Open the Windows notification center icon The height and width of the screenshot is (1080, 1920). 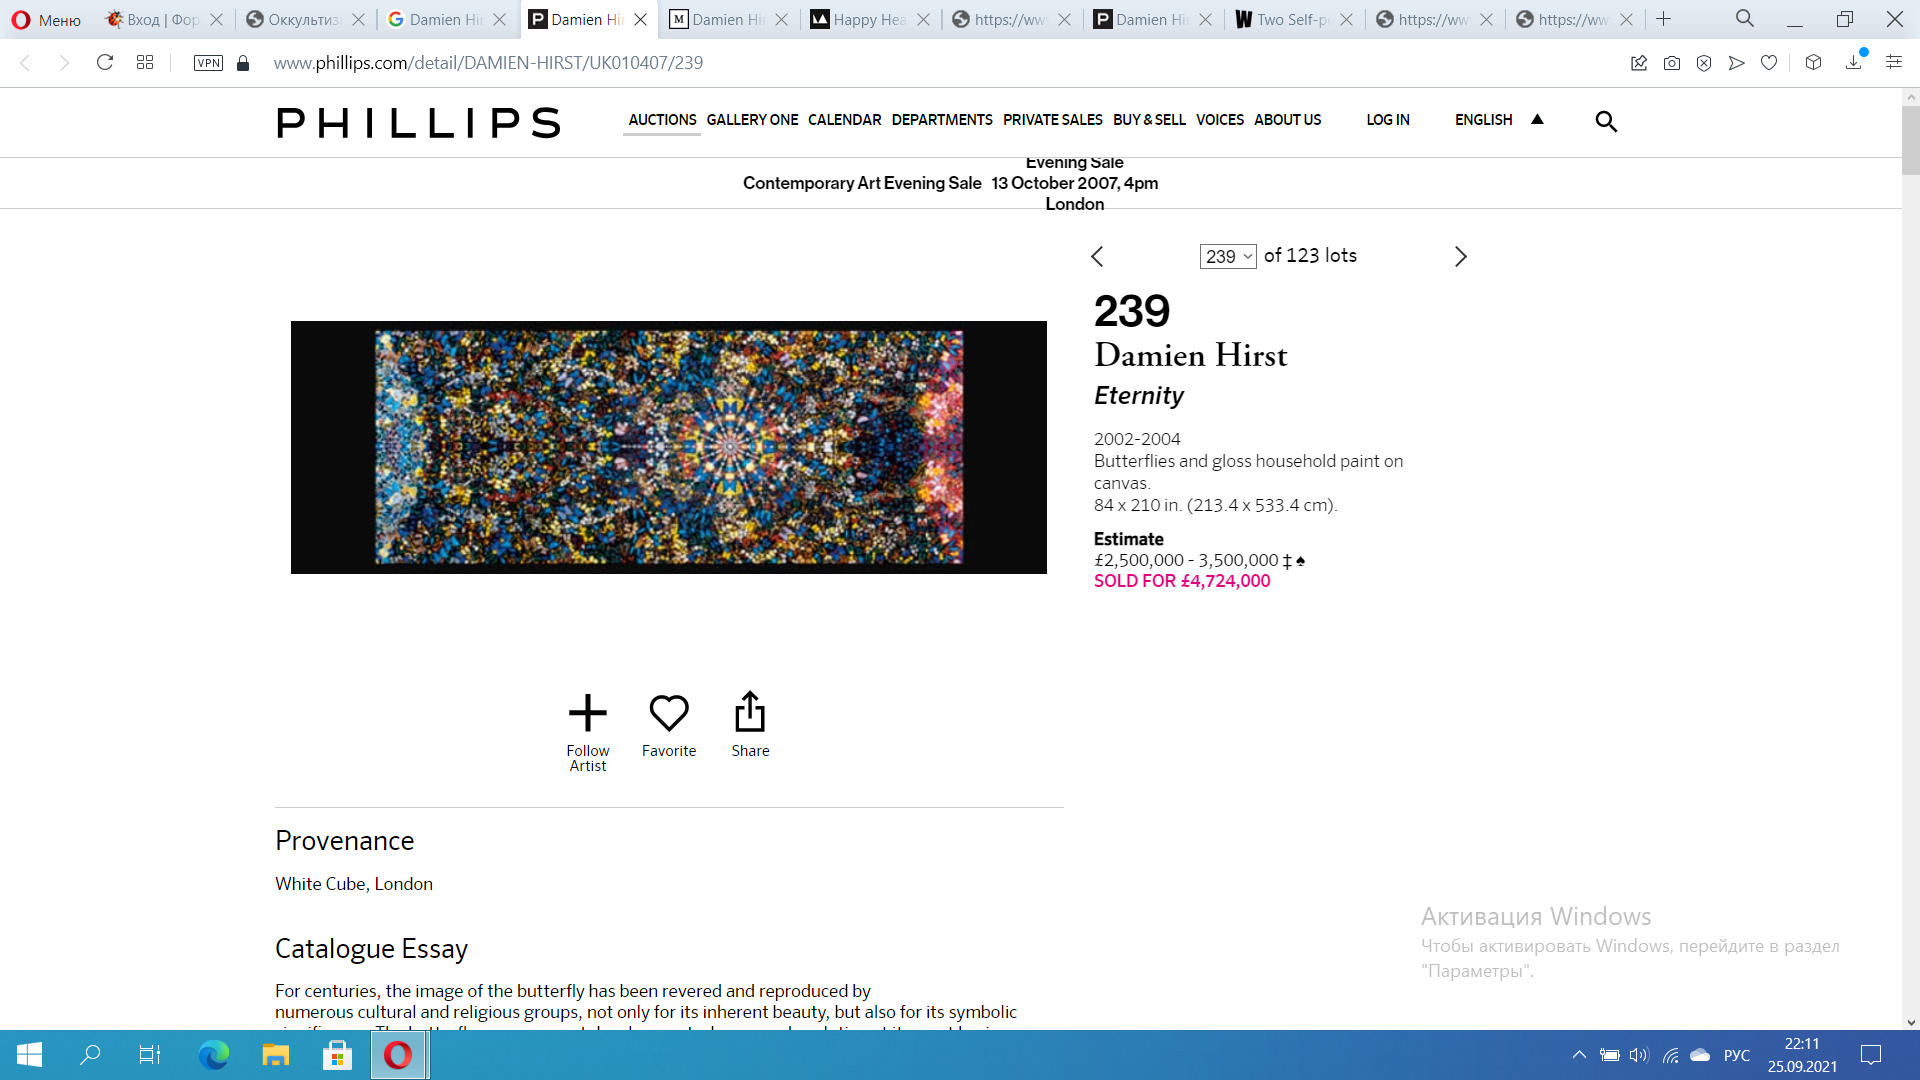tap(1871, 1055)
